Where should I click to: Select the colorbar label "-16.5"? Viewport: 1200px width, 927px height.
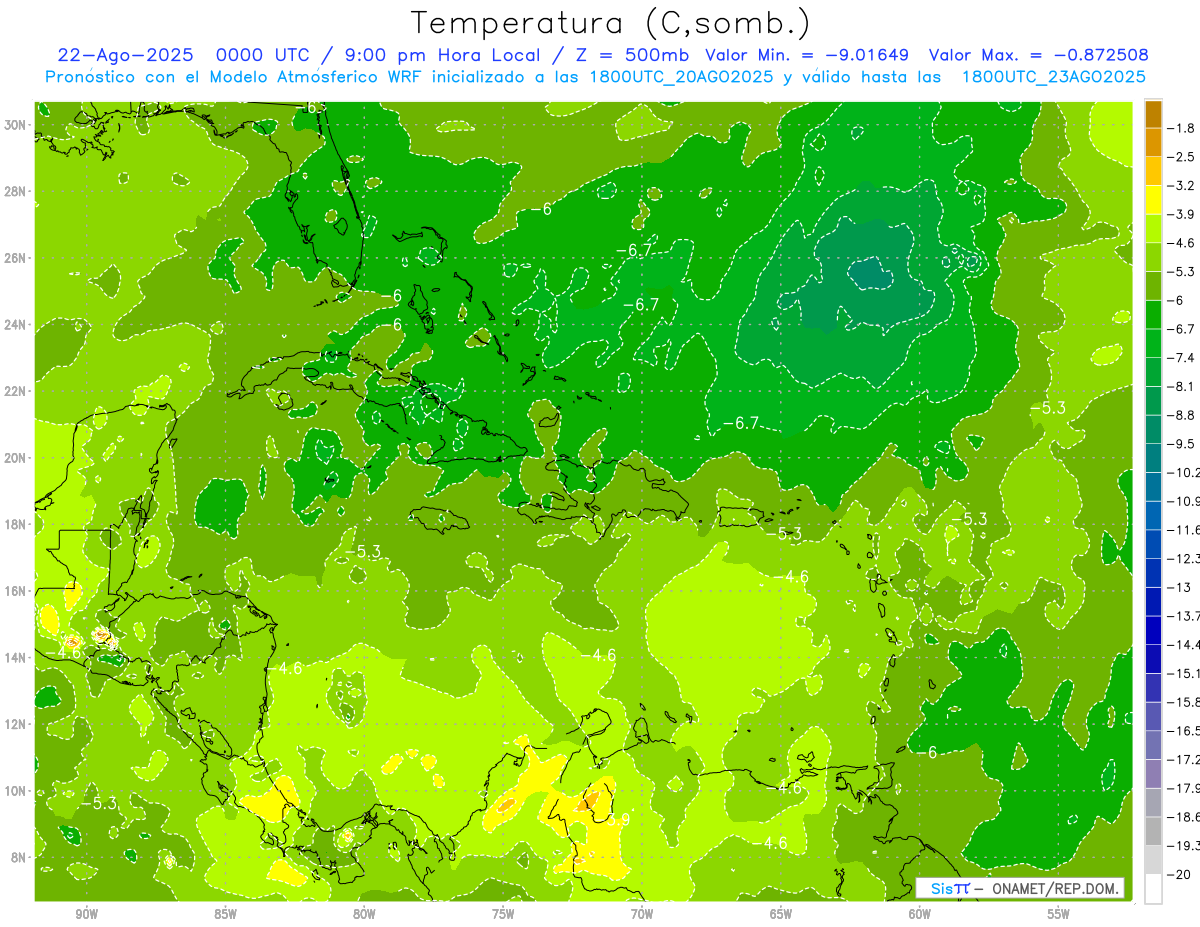coord(1184,731)
